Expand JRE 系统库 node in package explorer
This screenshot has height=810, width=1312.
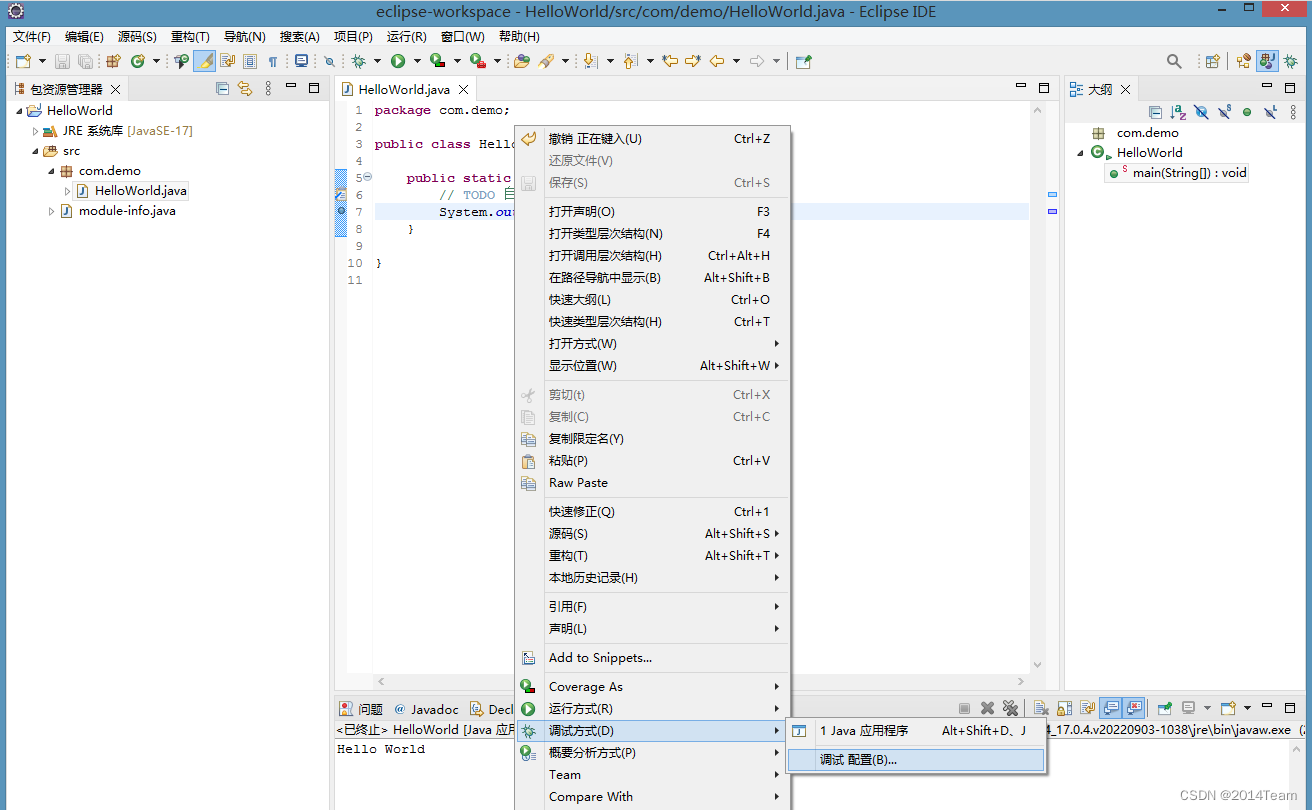[35, 131]
